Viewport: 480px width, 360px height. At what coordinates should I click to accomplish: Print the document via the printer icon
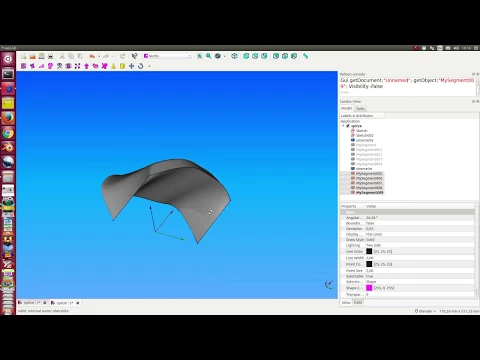pos(50,56)
